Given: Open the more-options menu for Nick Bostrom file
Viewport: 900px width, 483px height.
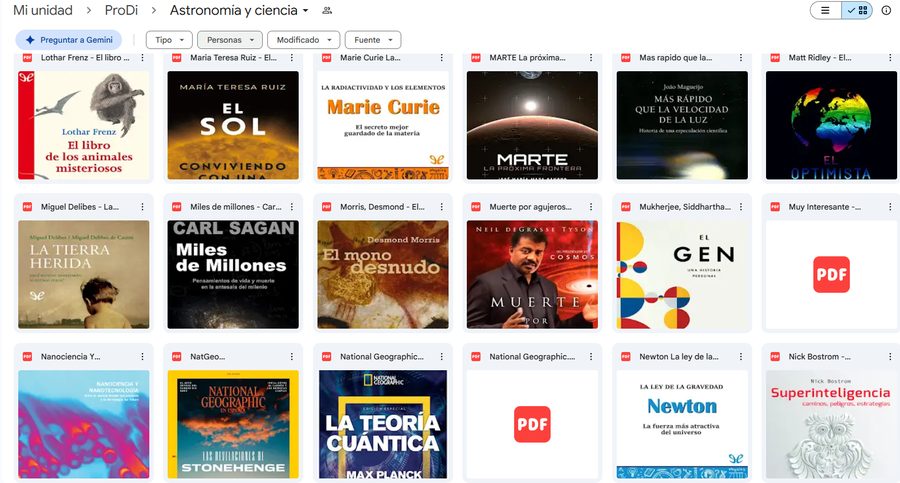Looking at the screenshot, I should click(890, 357).
